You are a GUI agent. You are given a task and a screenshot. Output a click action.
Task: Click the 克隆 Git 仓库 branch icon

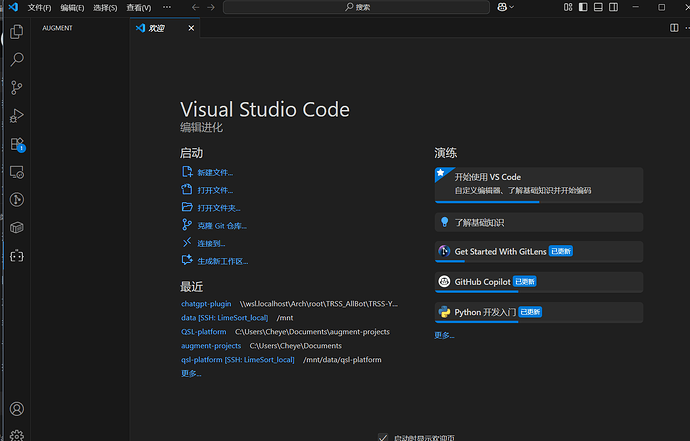pyautogui.click(x=187, y=225)
